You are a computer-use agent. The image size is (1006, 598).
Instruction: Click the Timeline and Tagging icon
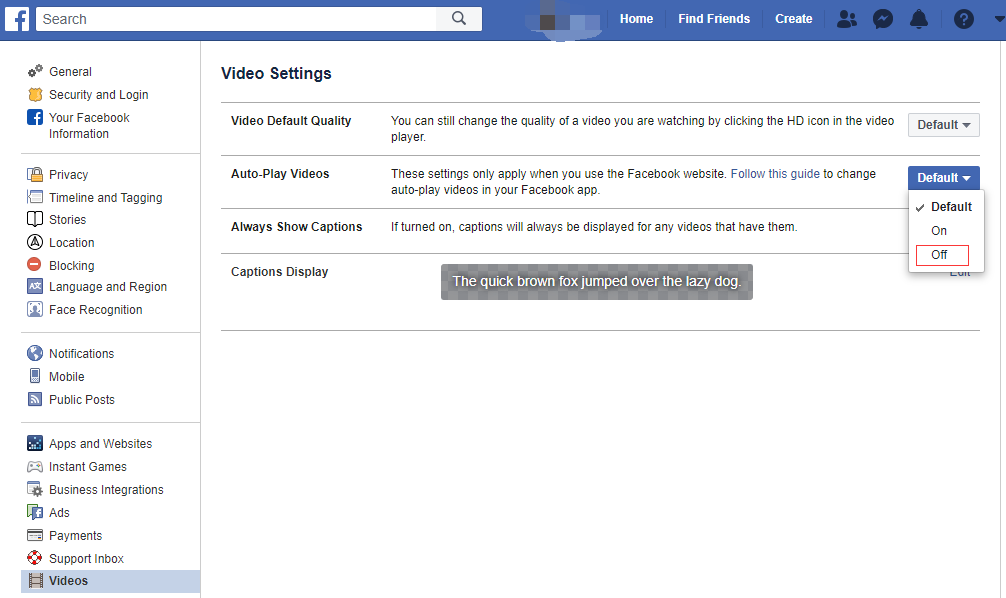(35, 197)
